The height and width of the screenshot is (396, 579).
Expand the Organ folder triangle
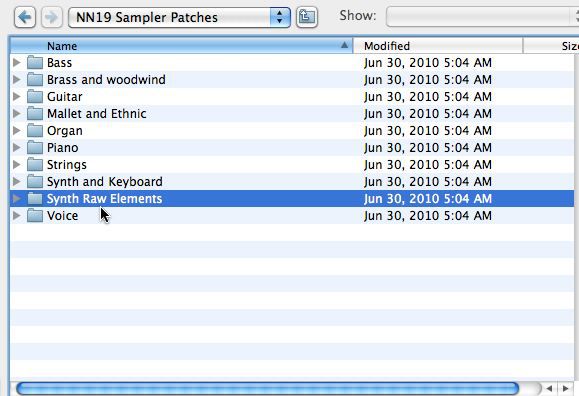17,130
